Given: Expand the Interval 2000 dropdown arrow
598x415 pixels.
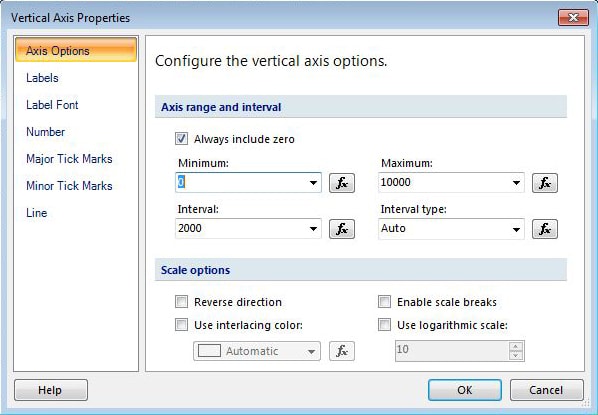Looking at the screenshot, I should pos(313,229).
